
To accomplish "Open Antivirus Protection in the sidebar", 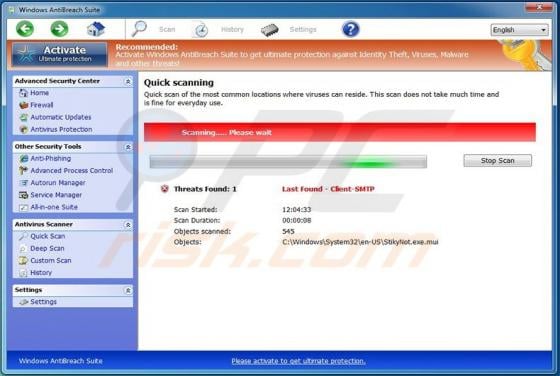I will pos(61,129).
